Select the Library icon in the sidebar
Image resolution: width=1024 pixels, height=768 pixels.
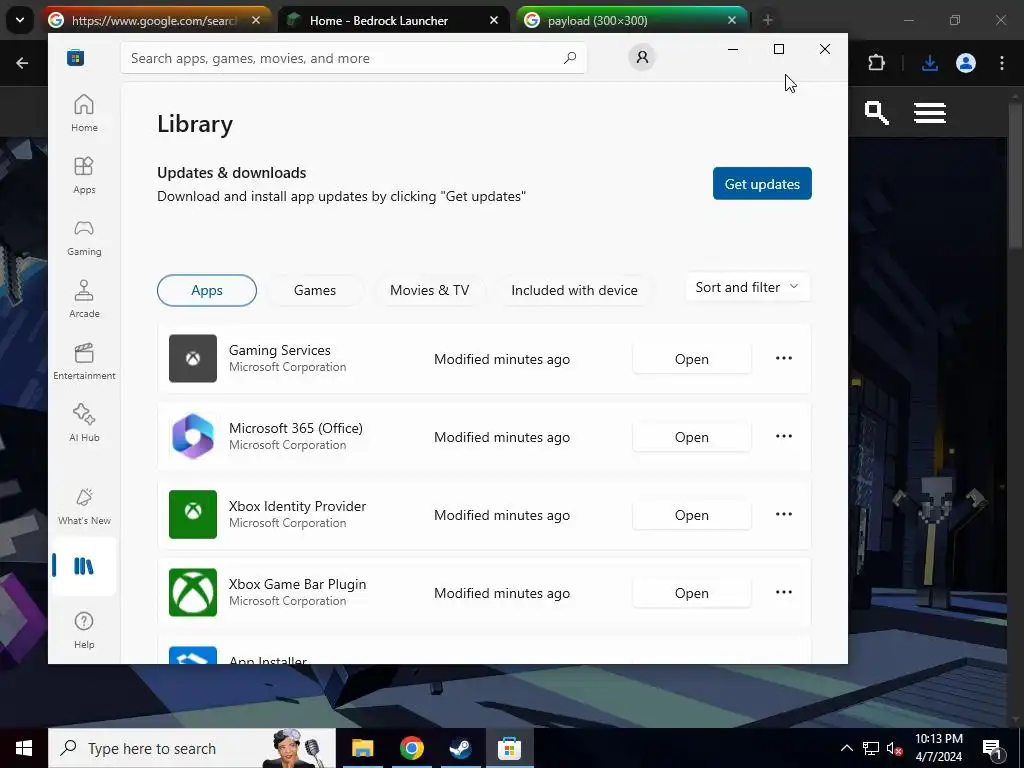(x=84, y=566)
